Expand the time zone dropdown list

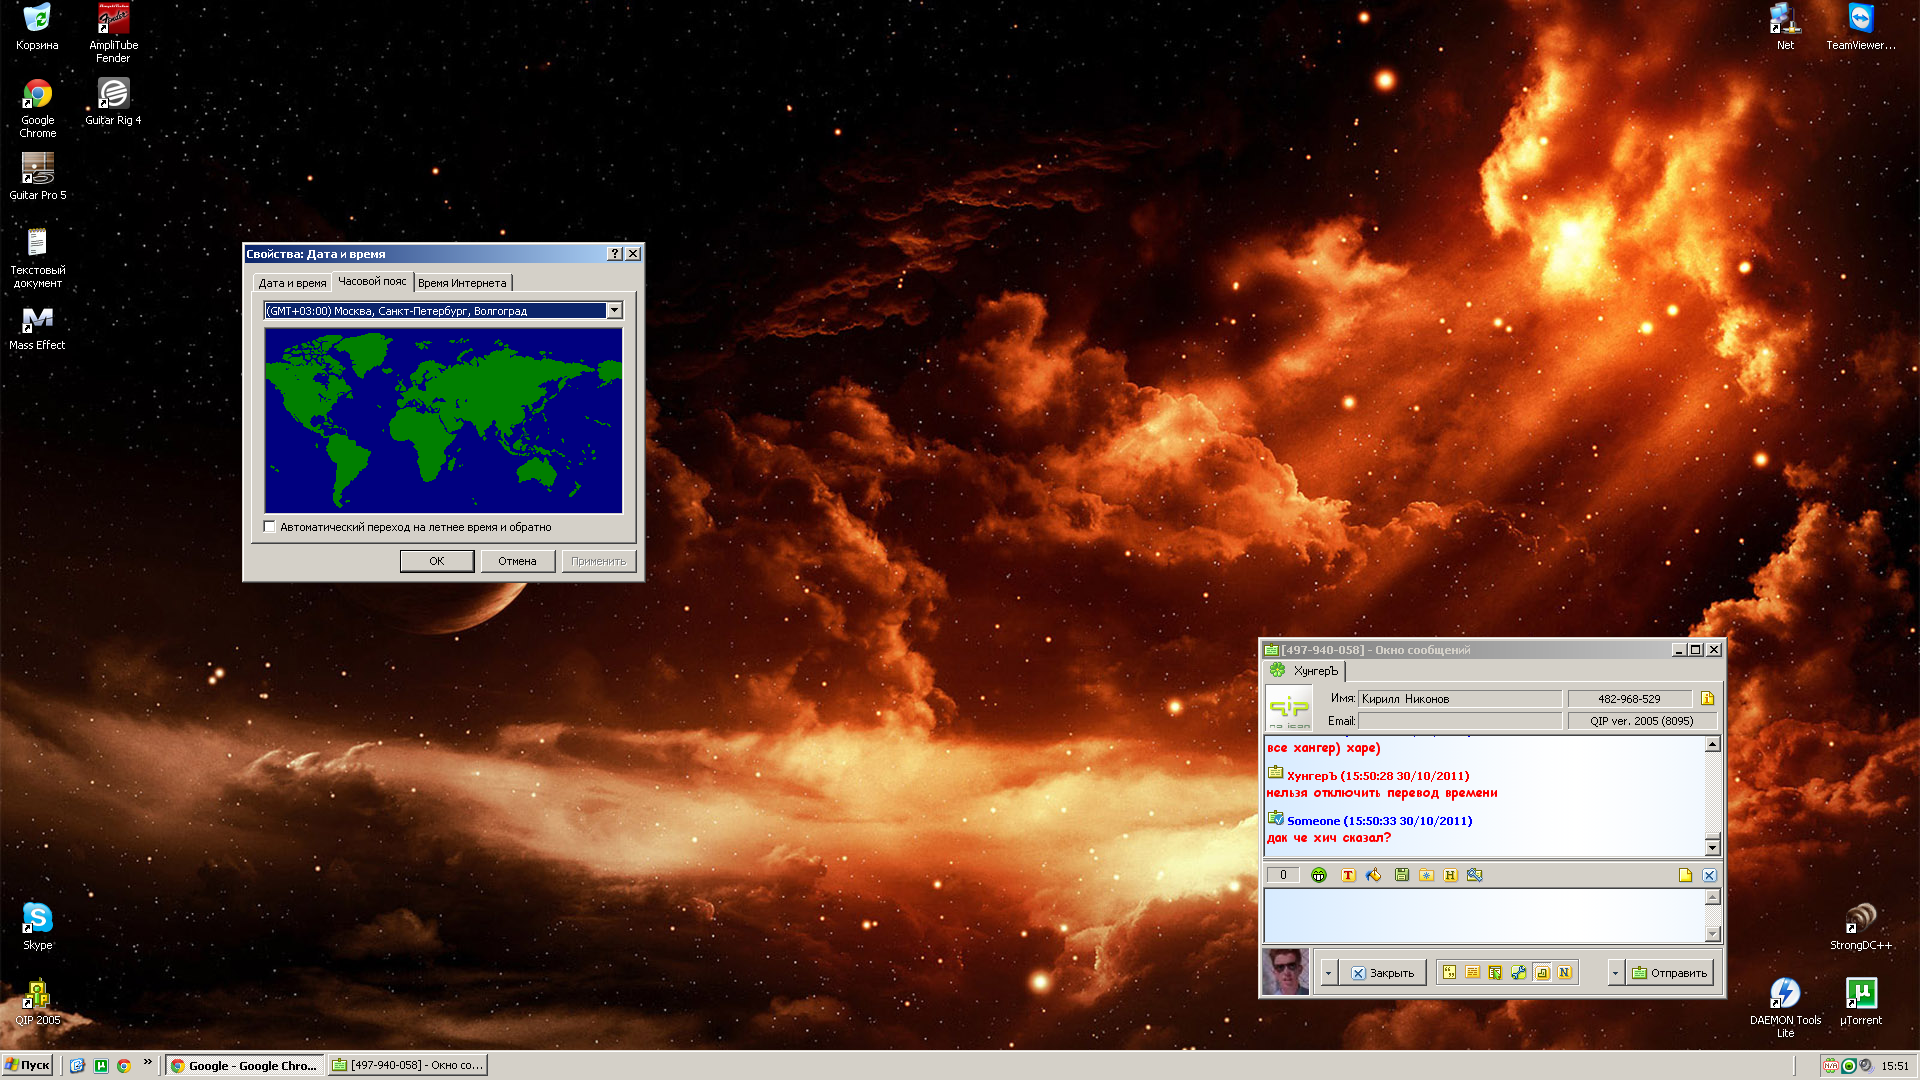point(614,311)
